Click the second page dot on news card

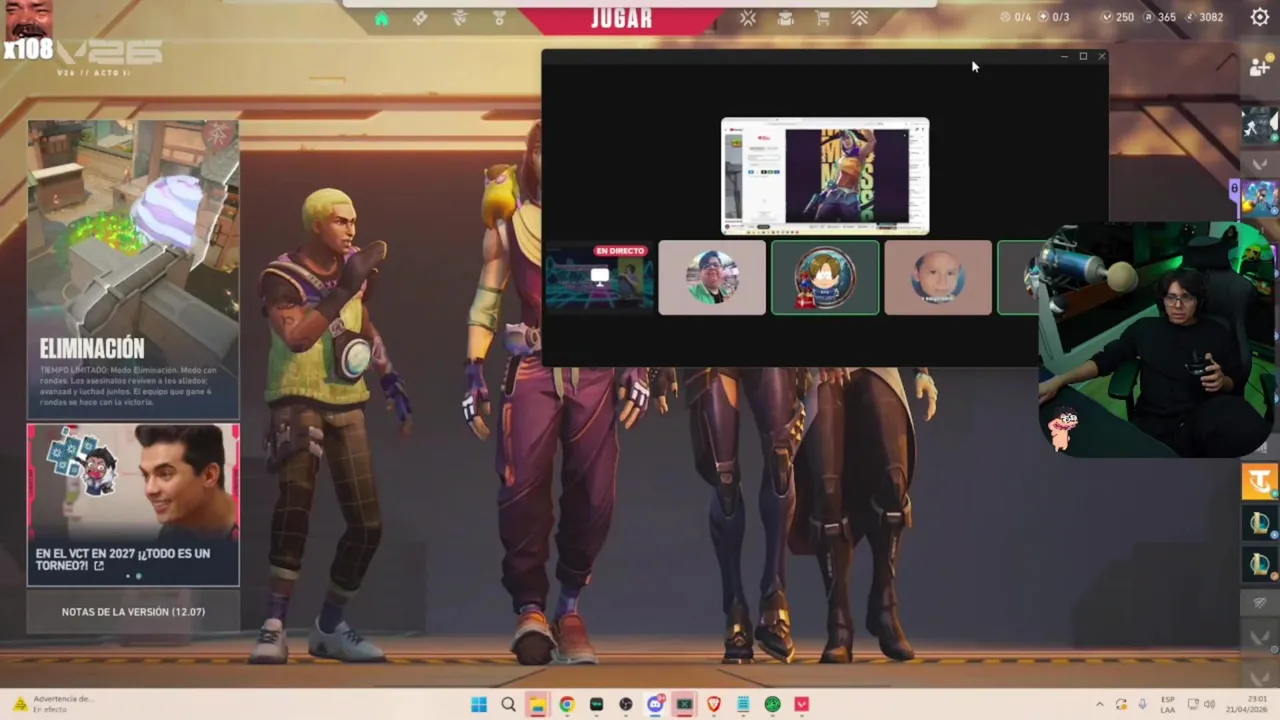(x=138, y=576)
